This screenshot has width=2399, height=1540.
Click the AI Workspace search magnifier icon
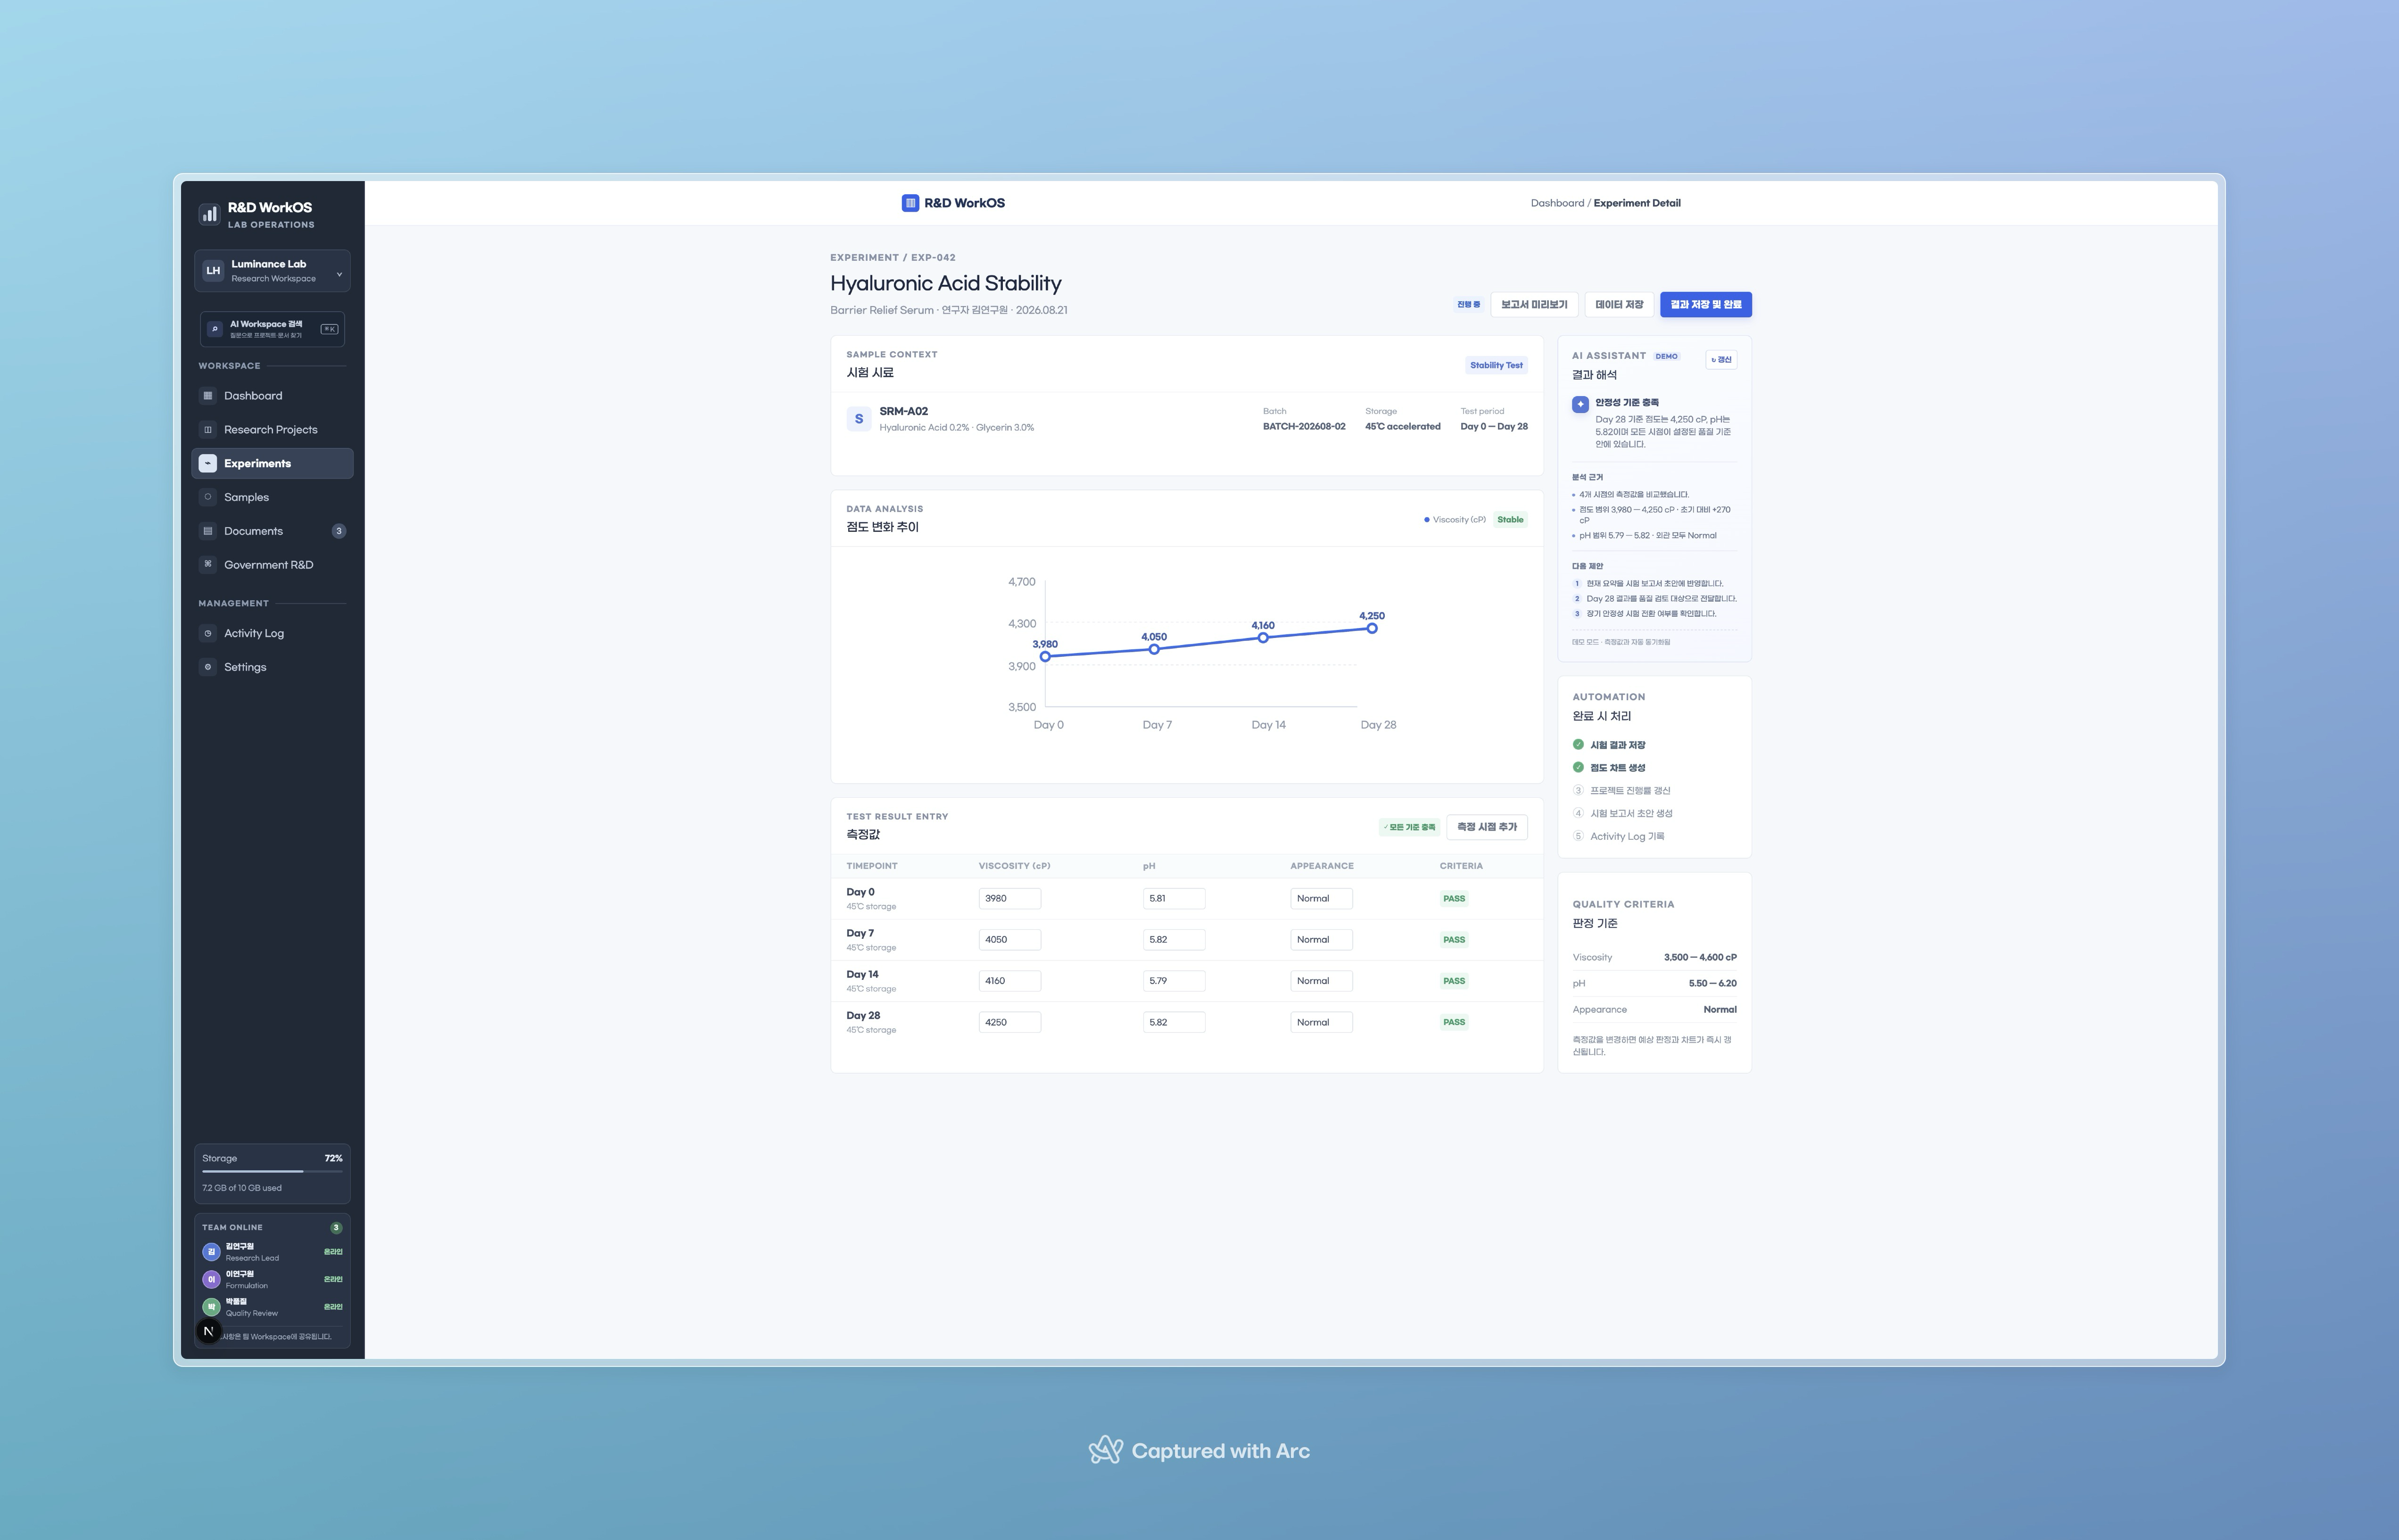click(214, 329)
